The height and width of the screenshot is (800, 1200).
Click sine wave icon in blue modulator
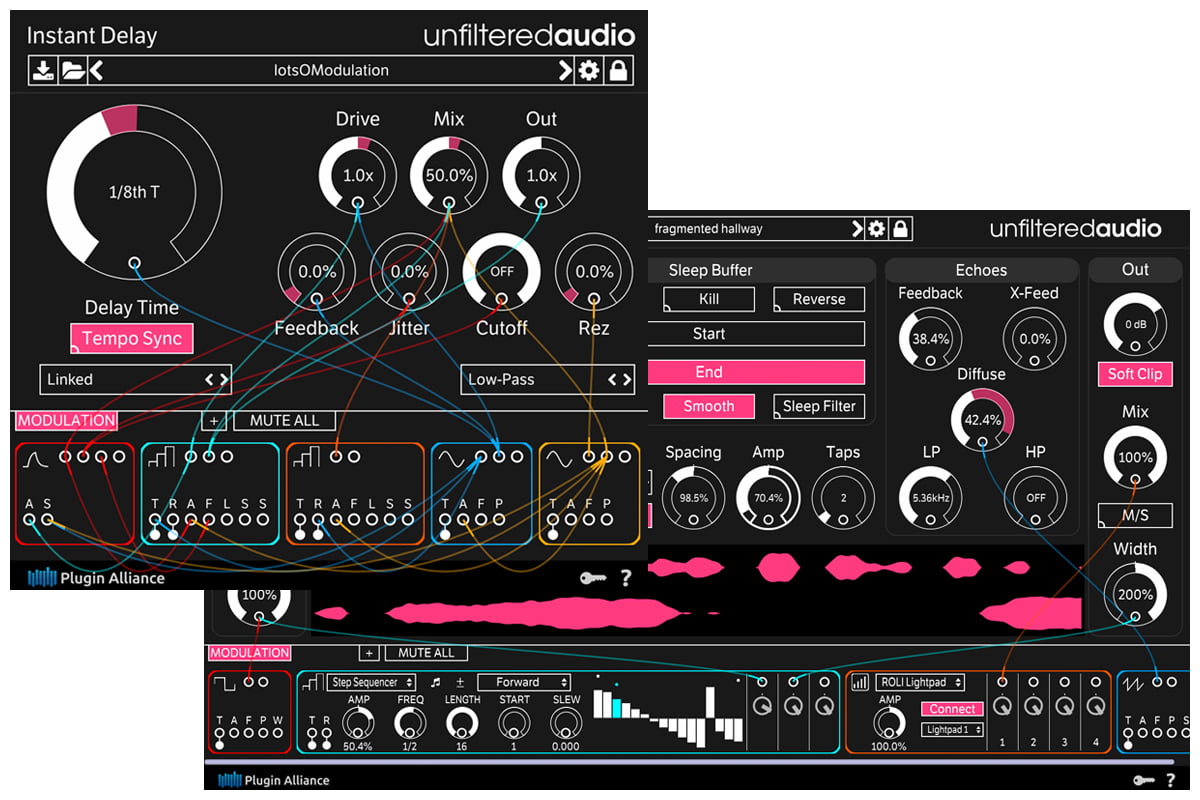pos(451,459)
